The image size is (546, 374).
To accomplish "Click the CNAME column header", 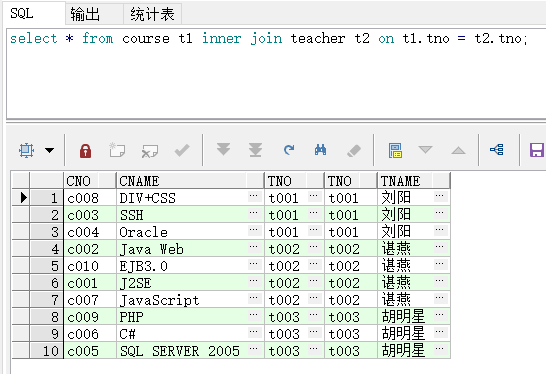I will (x=190, y=181).
